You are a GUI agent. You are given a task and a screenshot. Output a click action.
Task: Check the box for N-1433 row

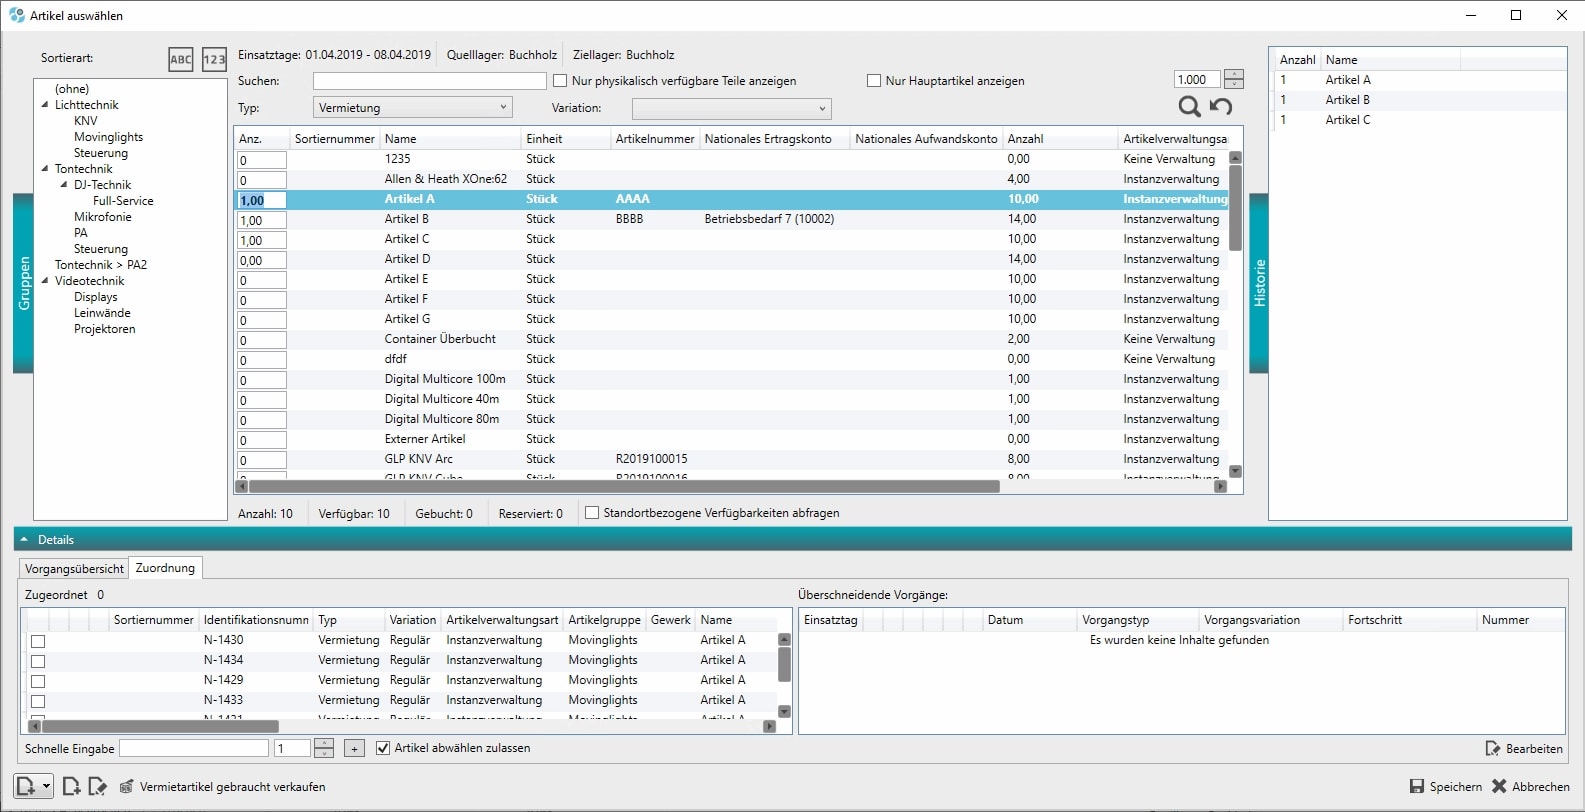pos(38,701)
